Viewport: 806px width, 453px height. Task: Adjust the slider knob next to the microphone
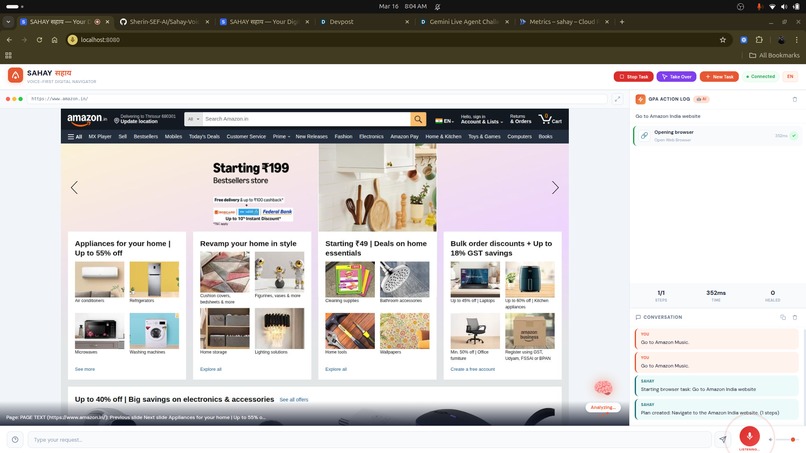point(793,440)
